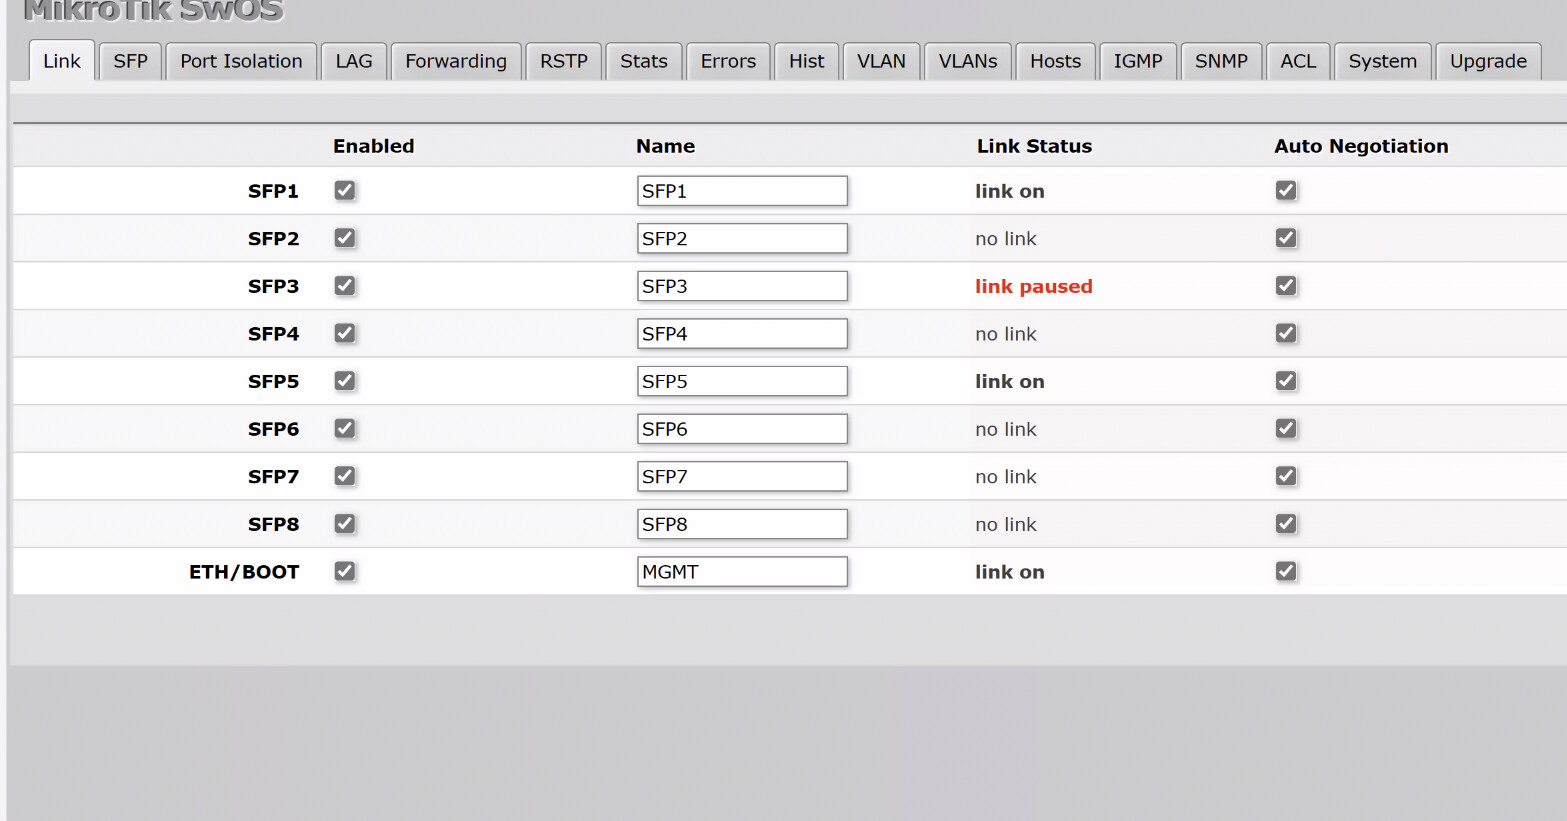This screenshot has width=1567, height=821.
Task: Open the Forwarding tab
Action: 456,61
